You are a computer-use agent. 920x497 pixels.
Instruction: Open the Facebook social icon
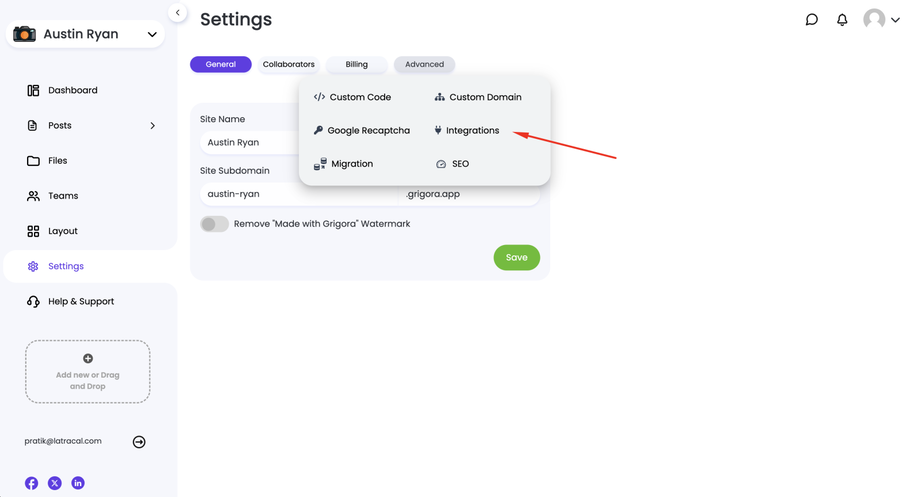click(32, 483)
